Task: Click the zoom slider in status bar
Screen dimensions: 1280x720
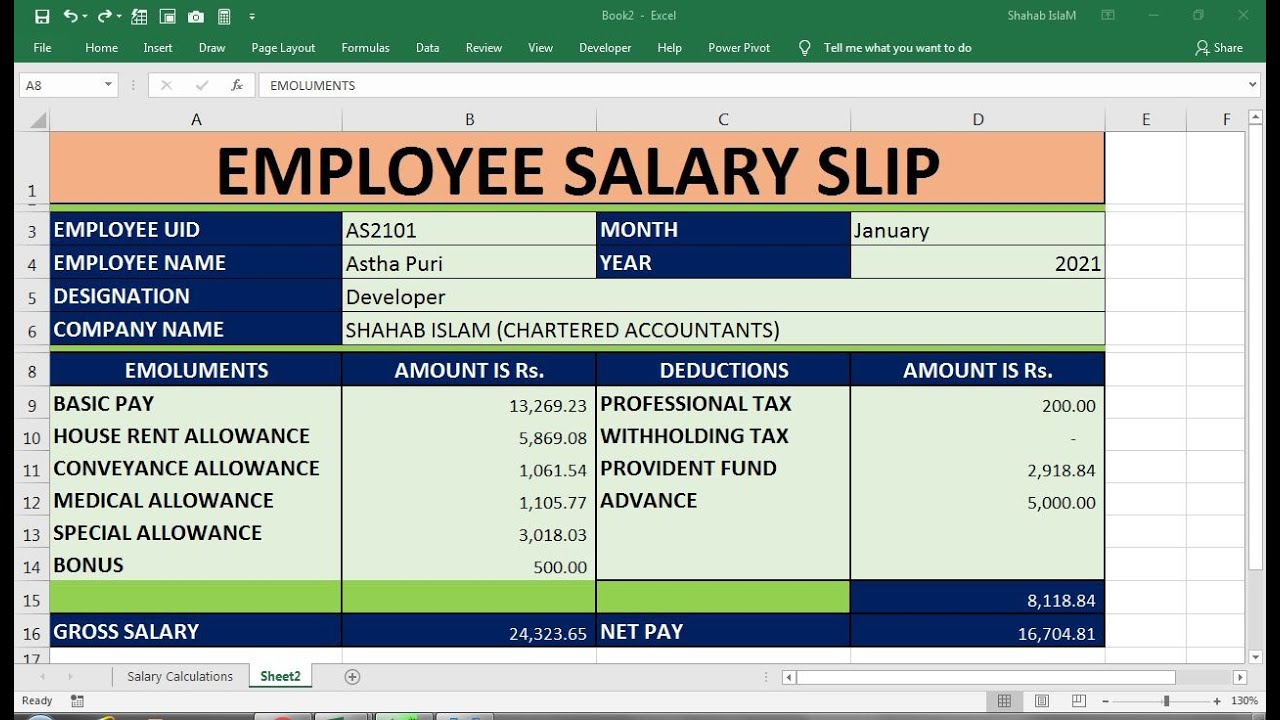Action: (1166, 701)
